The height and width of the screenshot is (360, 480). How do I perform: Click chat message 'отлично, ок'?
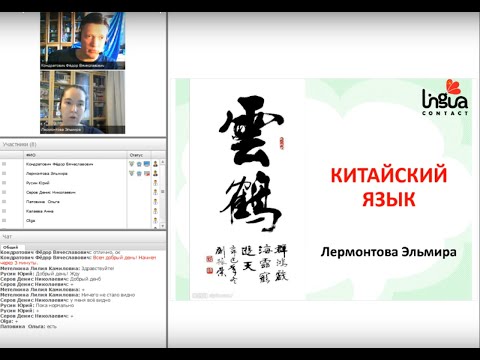(106, 252)
